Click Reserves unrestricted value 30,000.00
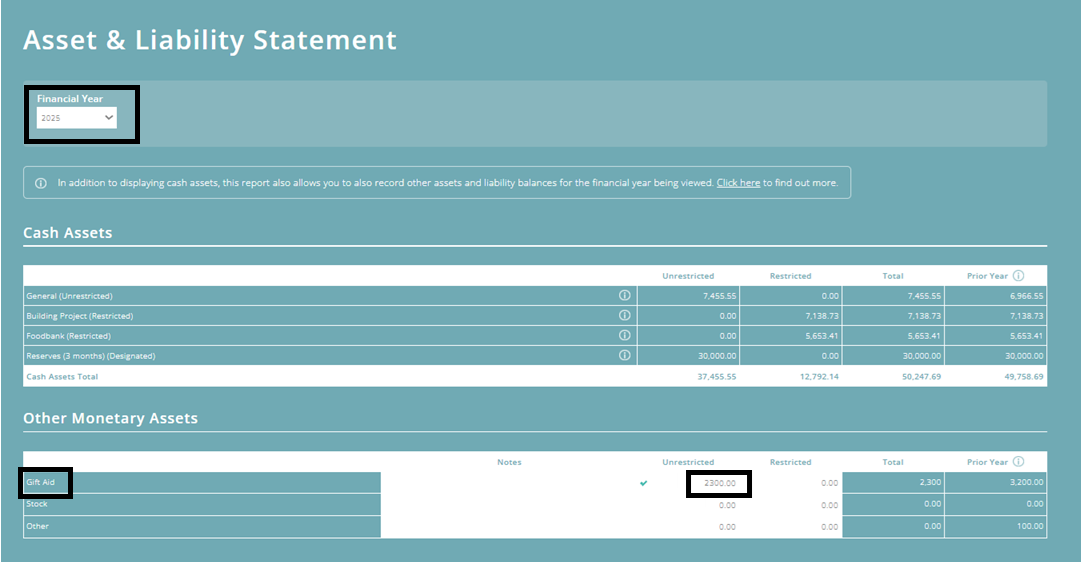Image resolution: width=1081 pixels, height=562 pixels. point(717,356)
